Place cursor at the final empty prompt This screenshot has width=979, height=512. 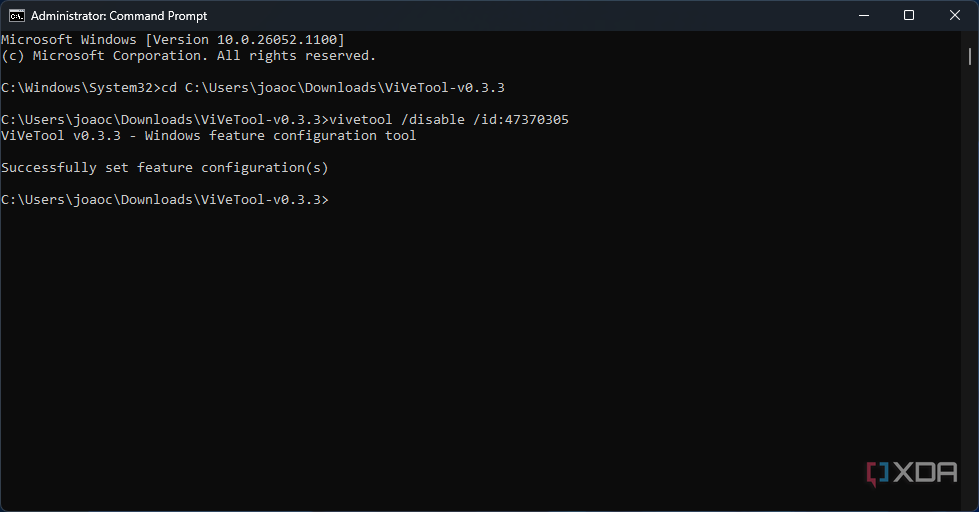[x=333, y=199]
